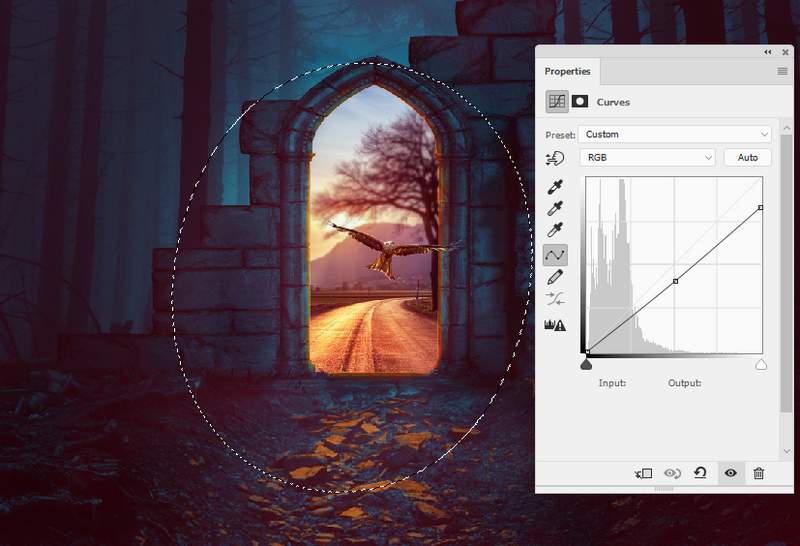View previous state of the adjustment
Viewport: 800px width, 546px height.
tap(672, 474)
